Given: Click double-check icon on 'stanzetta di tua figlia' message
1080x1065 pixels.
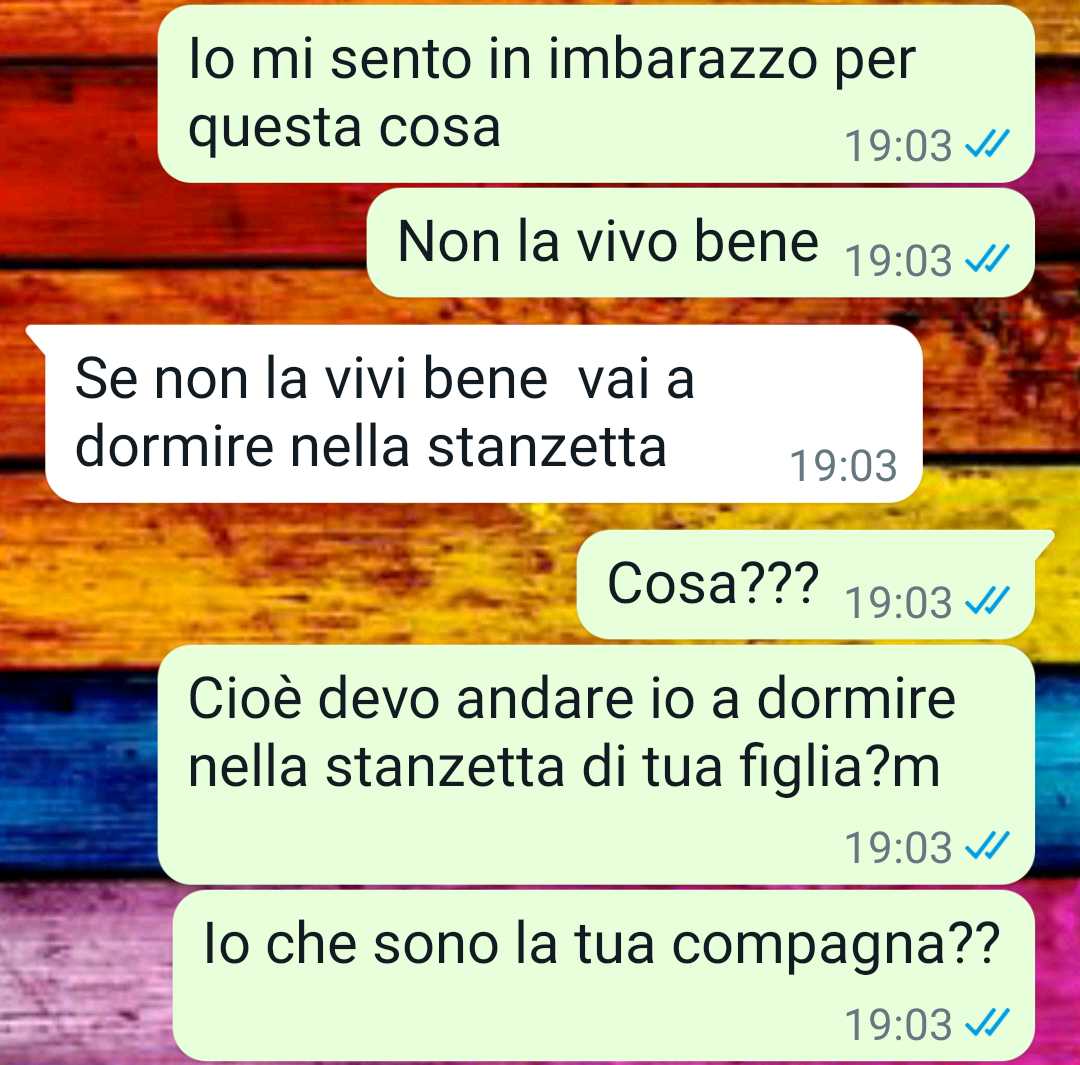Looking at the screenshot, I should (x=987, y=847).
